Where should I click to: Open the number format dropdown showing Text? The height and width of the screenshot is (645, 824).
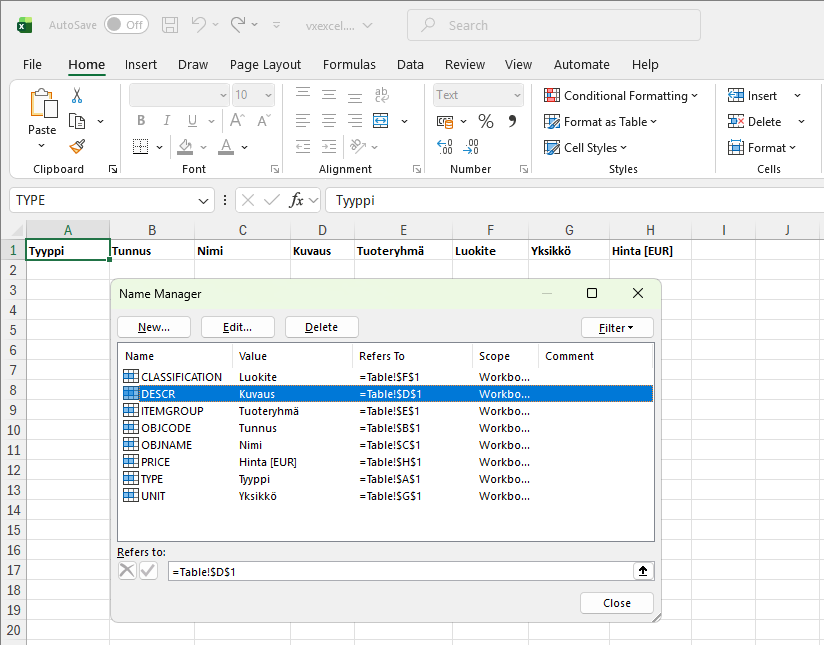coord(517,95)
